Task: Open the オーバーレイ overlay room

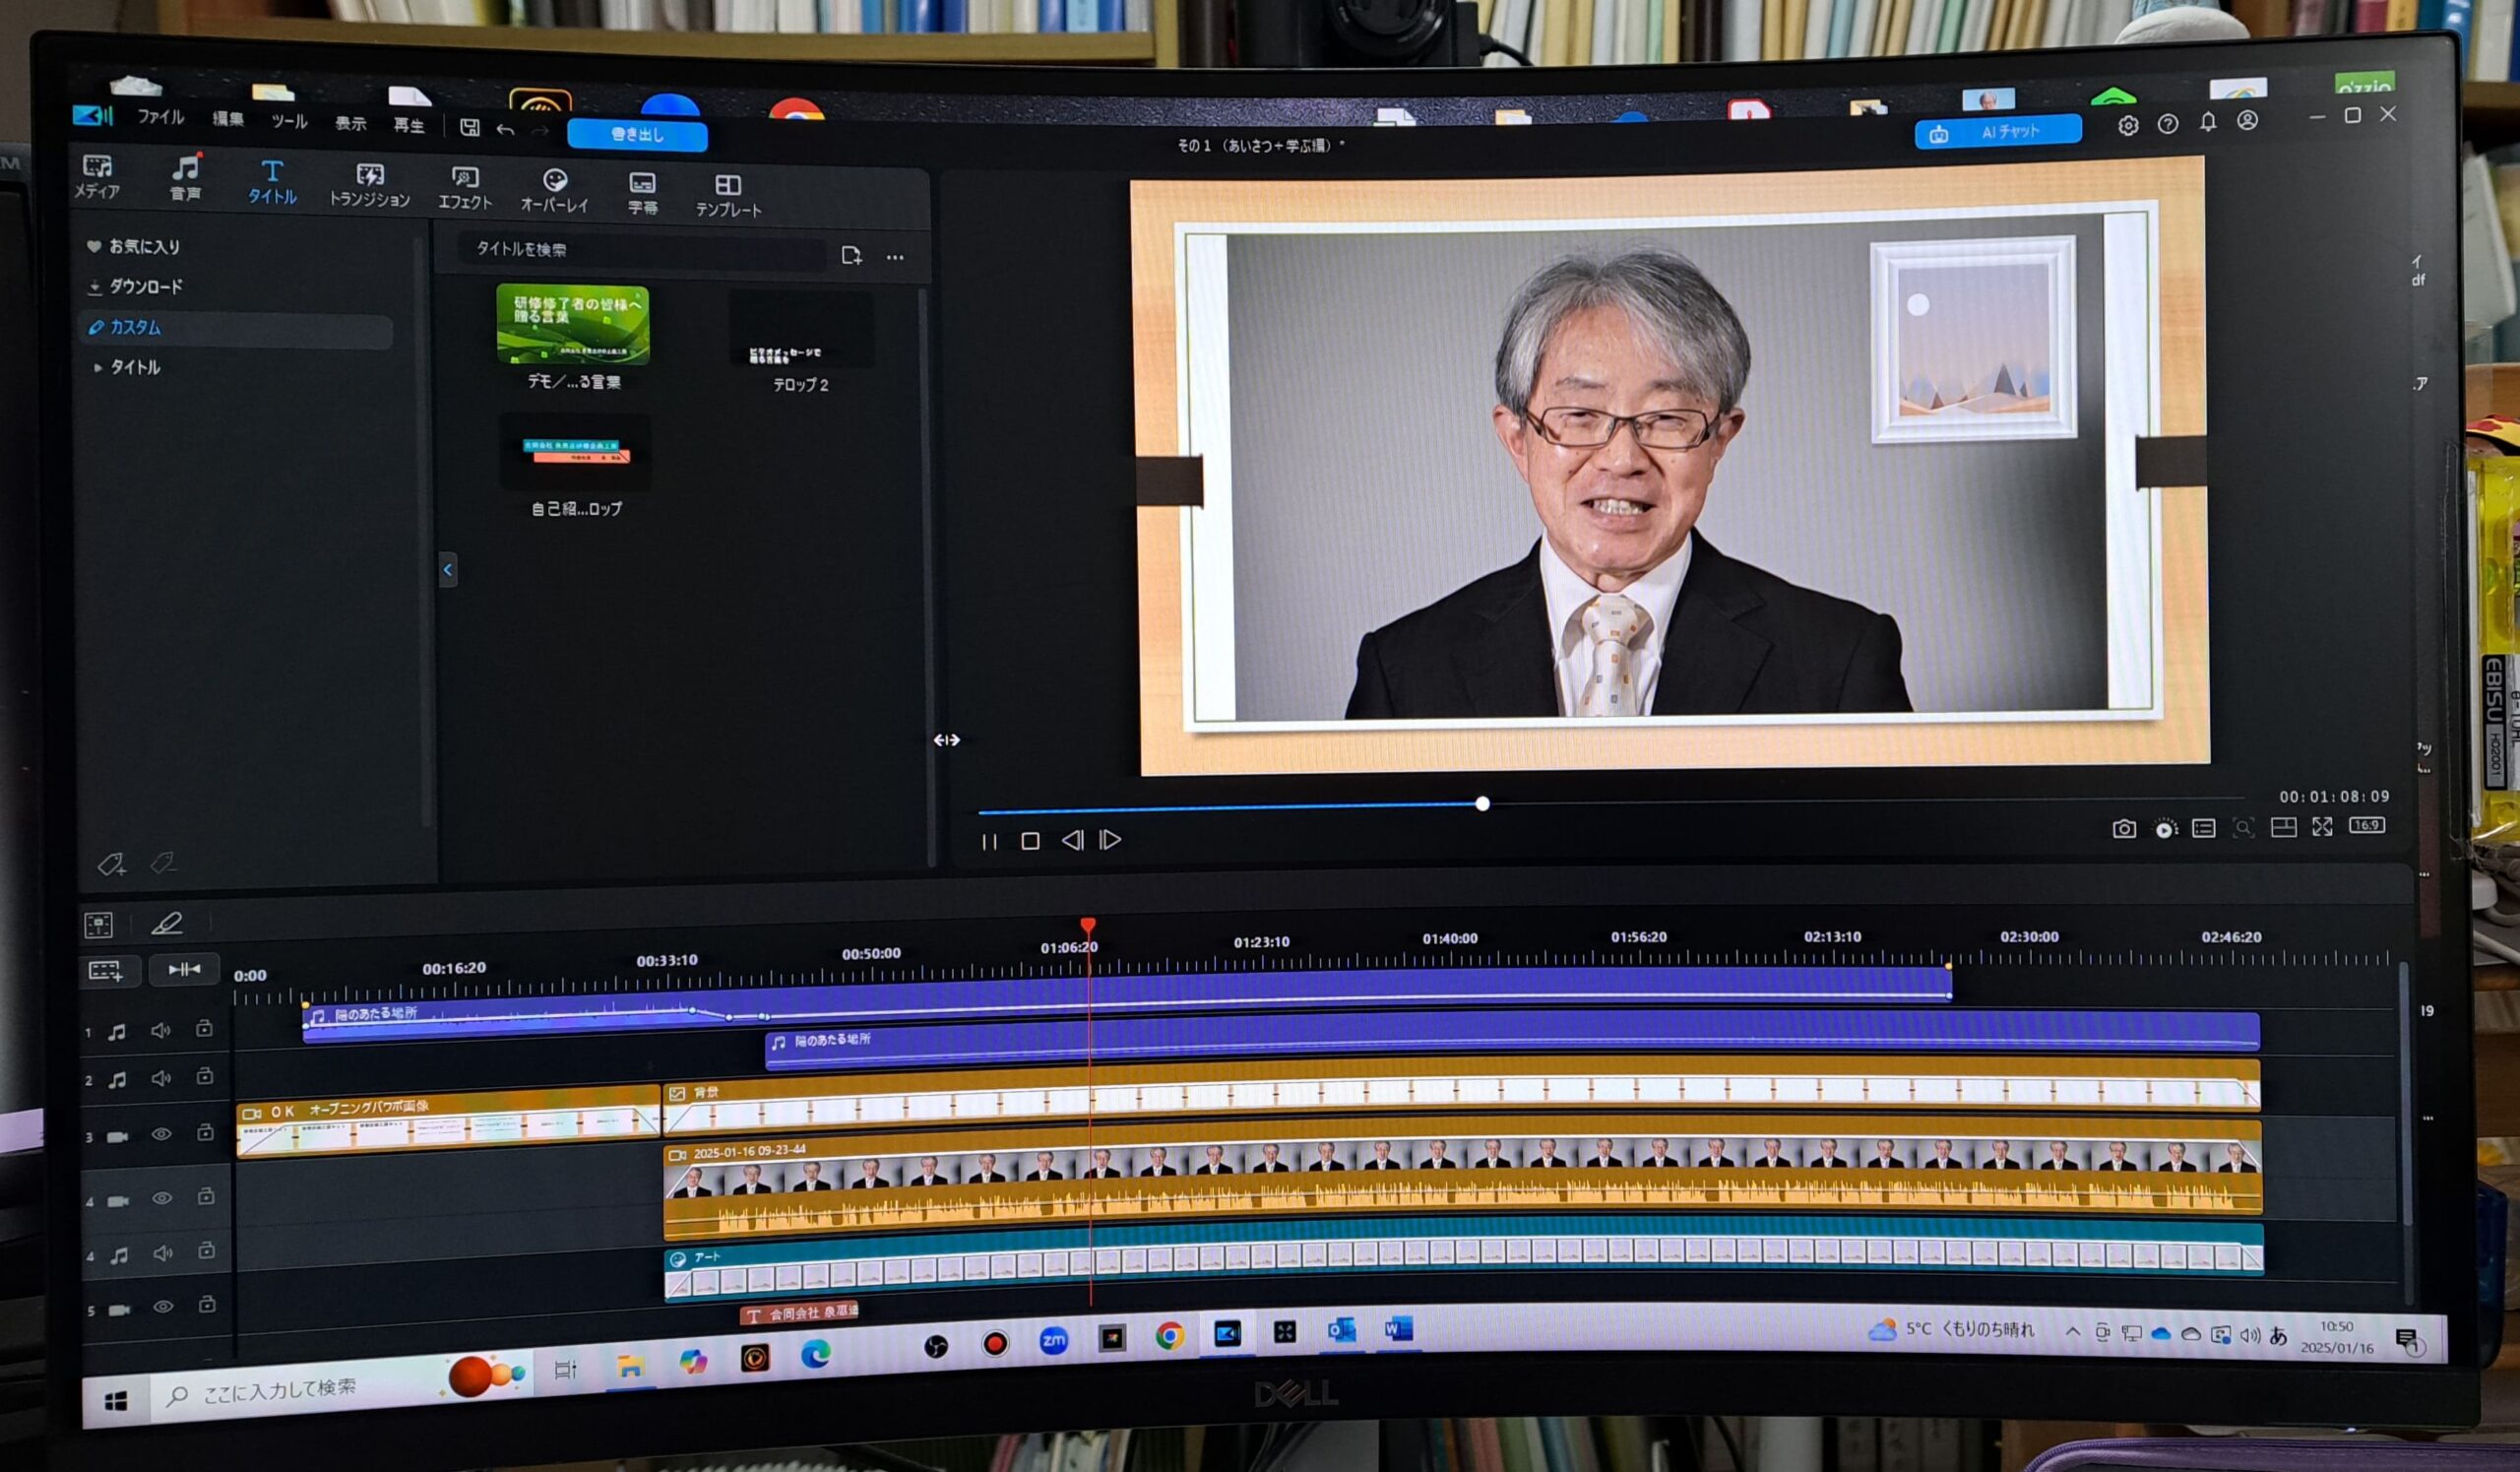Action: click(554, 191)
